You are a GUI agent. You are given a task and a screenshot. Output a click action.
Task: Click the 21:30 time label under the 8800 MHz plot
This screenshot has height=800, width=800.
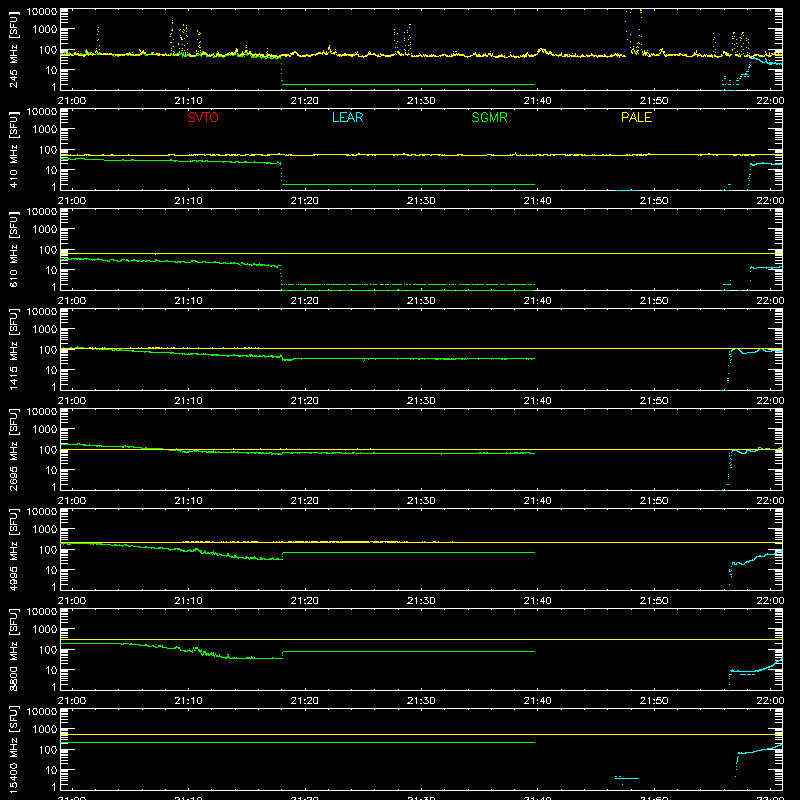tap(421, 701)
